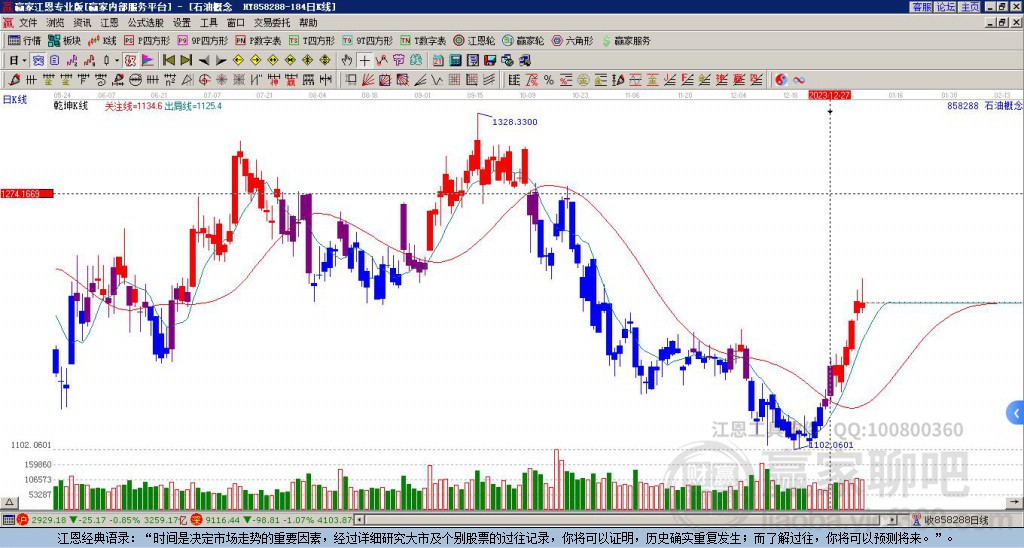Image resolution: width=1024 pixels, height=548 pixels.
Task: Open the 江恩 menu
Action: pyautogui.click(x=109, y=23)
